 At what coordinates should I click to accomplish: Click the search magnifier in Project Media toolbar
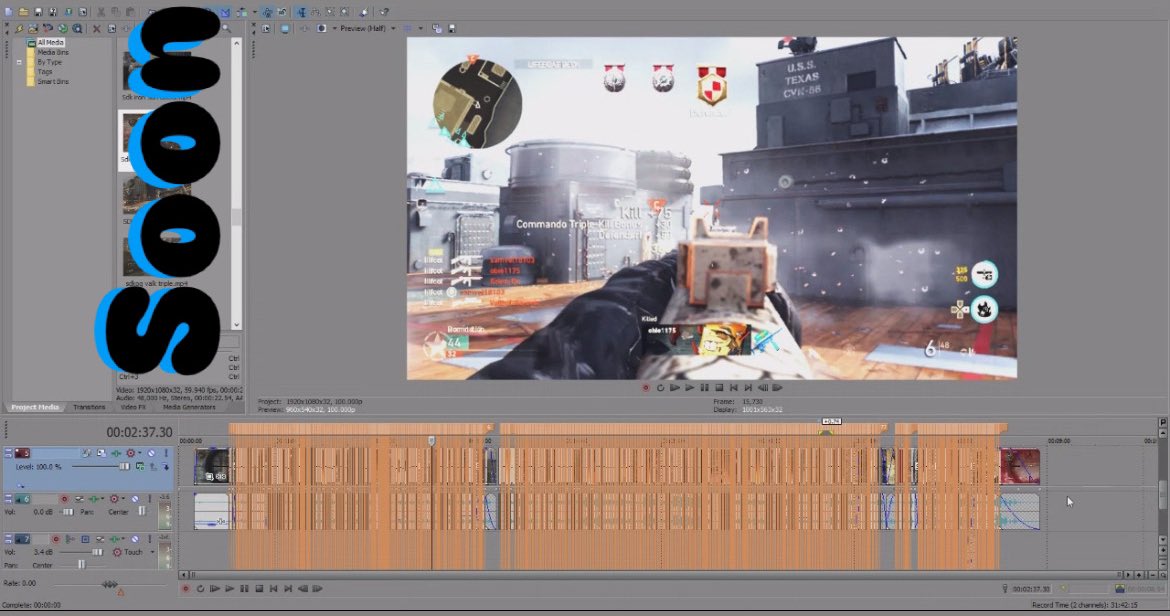(225, 28)
